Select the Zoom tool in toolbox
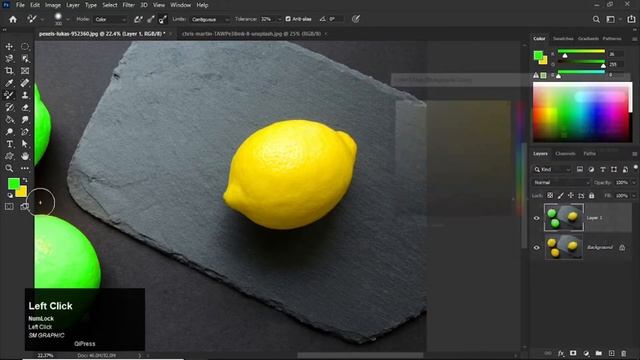 [x=9, y=168]
